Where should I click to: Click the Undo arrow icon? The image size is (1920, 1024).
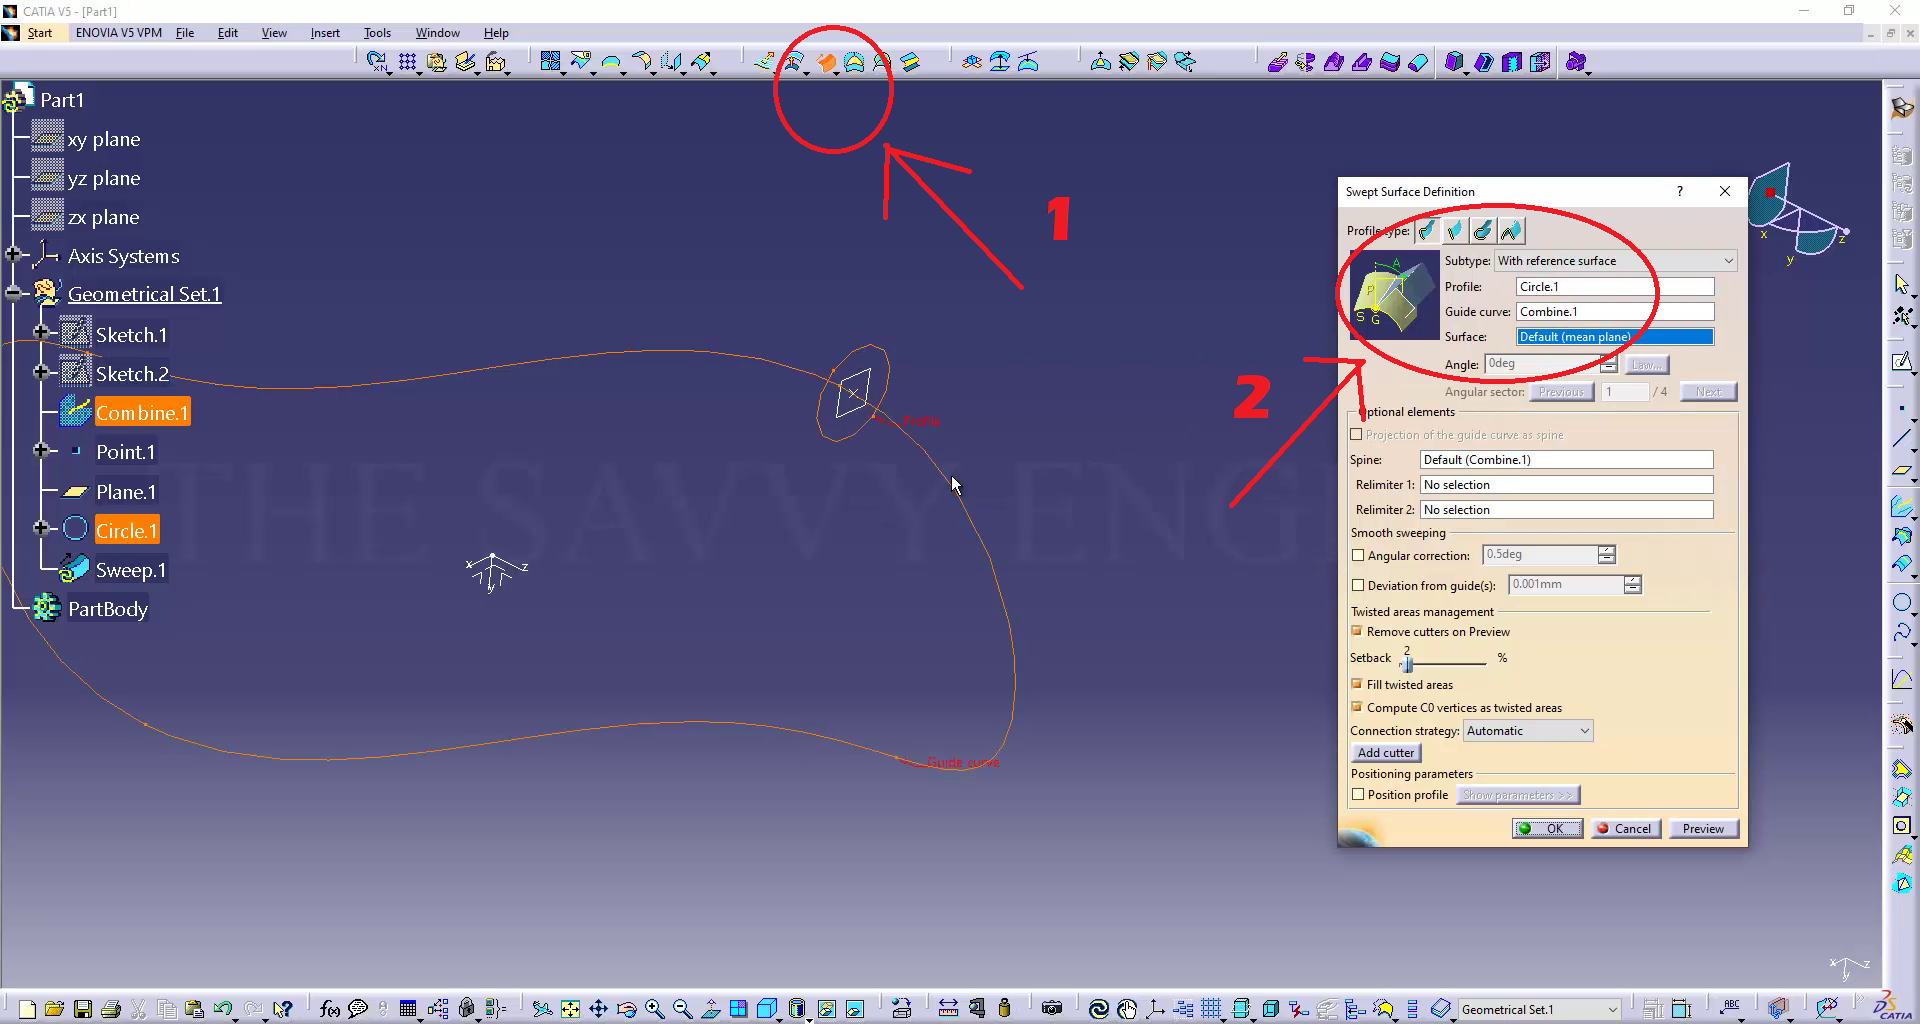pyautogui.click(x=222, y=1009)
